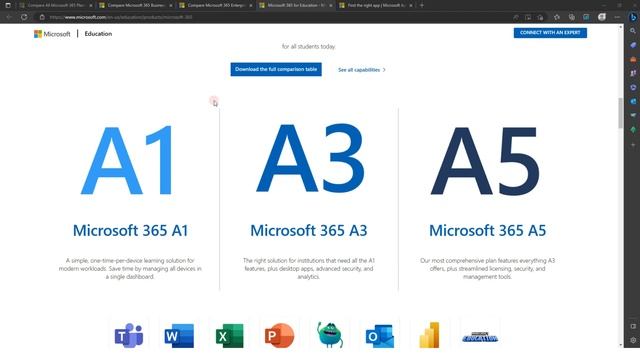Open the sidebar Tools briefcase icon
This screenshot has height=360, width=640.
coord(633,59)
